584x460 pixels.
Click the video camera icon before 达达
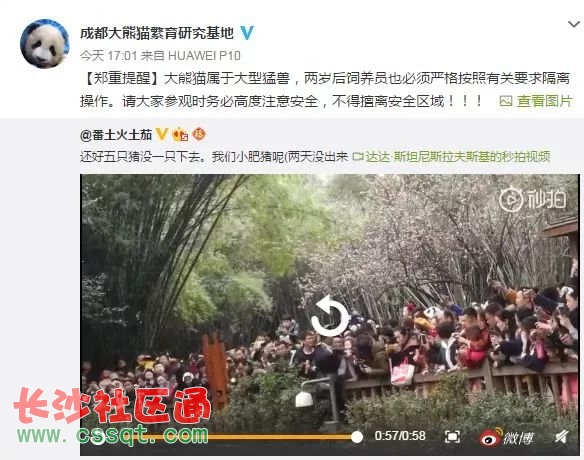coord(358,157)
